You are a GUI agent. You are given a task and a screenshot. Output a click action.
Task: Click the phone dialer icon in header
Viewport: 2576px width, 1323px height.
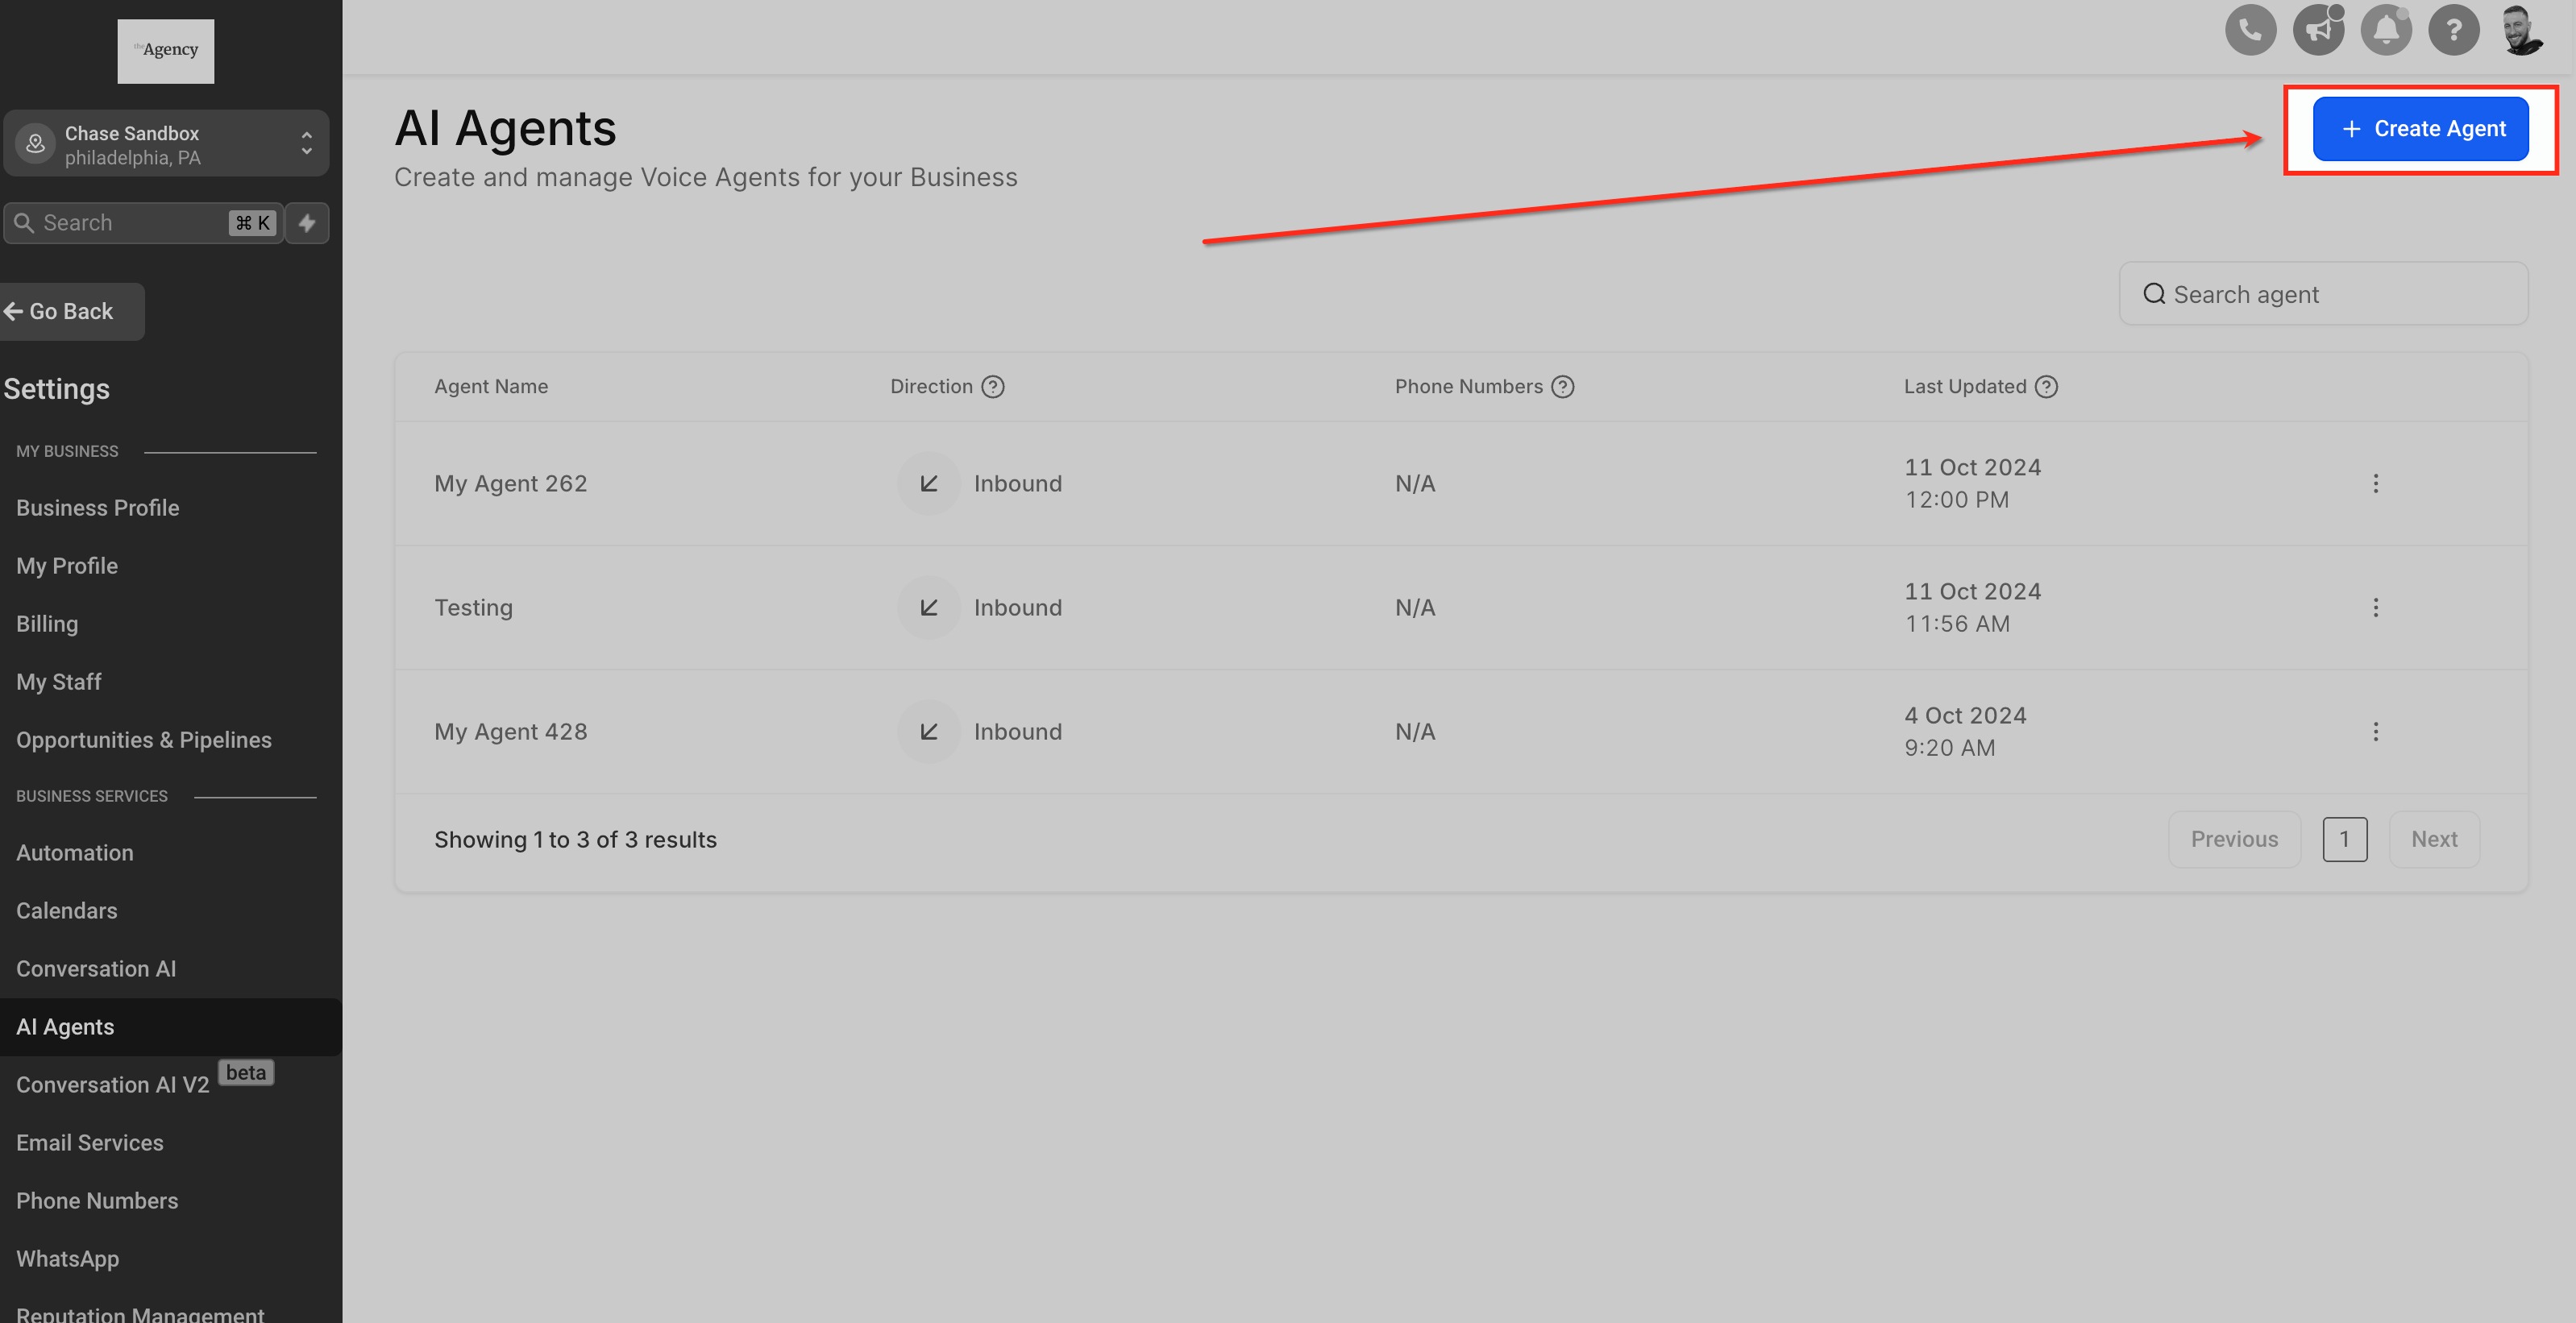(x=2250, y=30)
